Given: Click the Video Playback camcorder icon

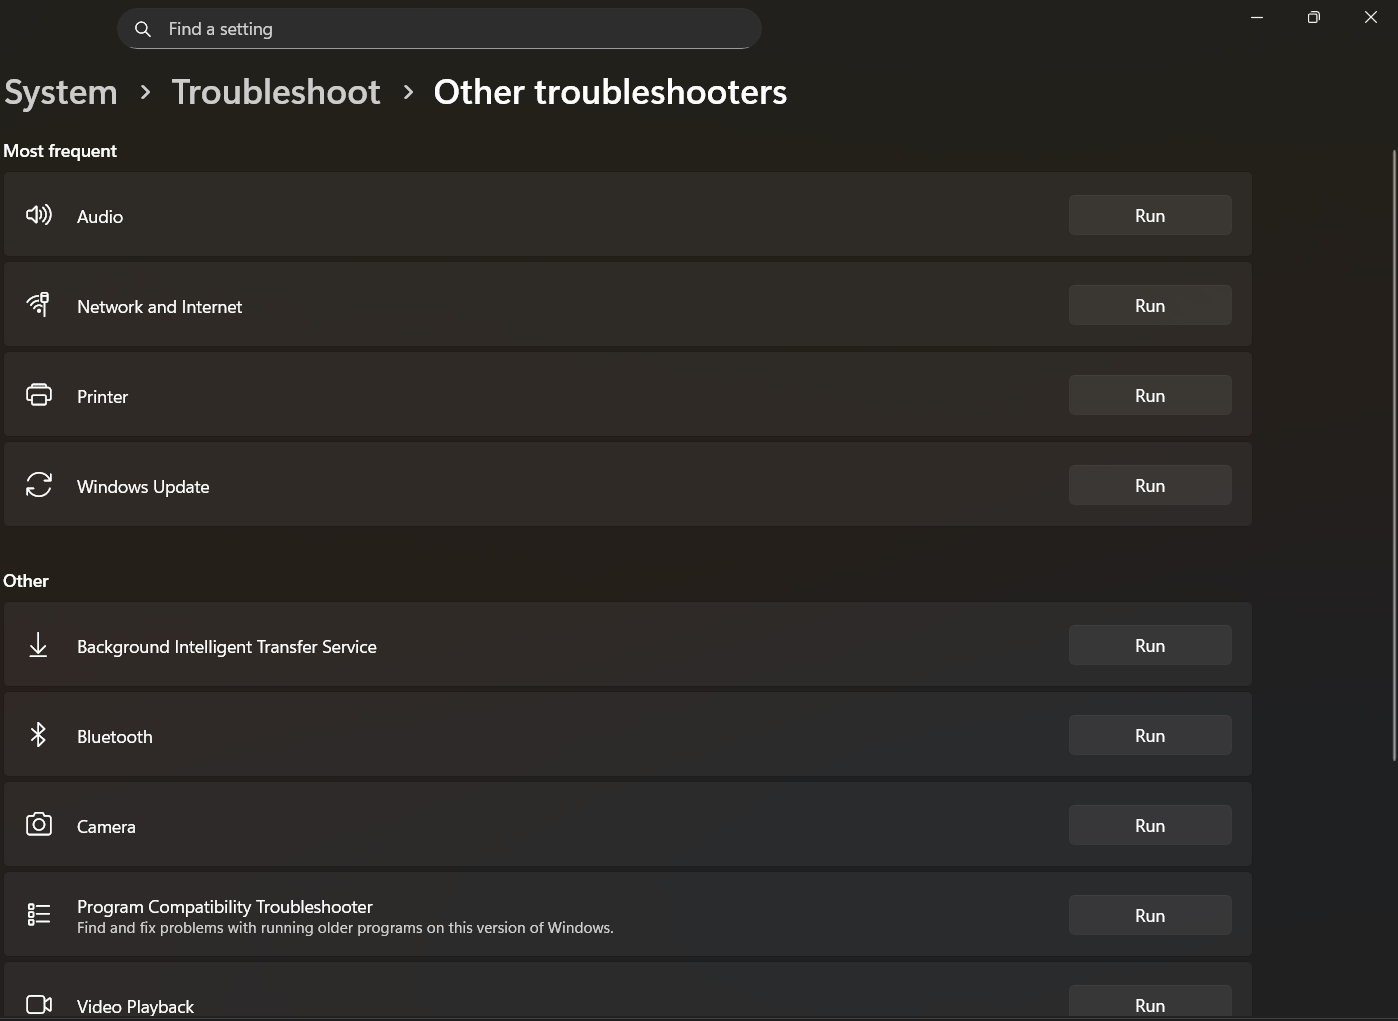Looking at the screenshot, I should click(39, 1004).
